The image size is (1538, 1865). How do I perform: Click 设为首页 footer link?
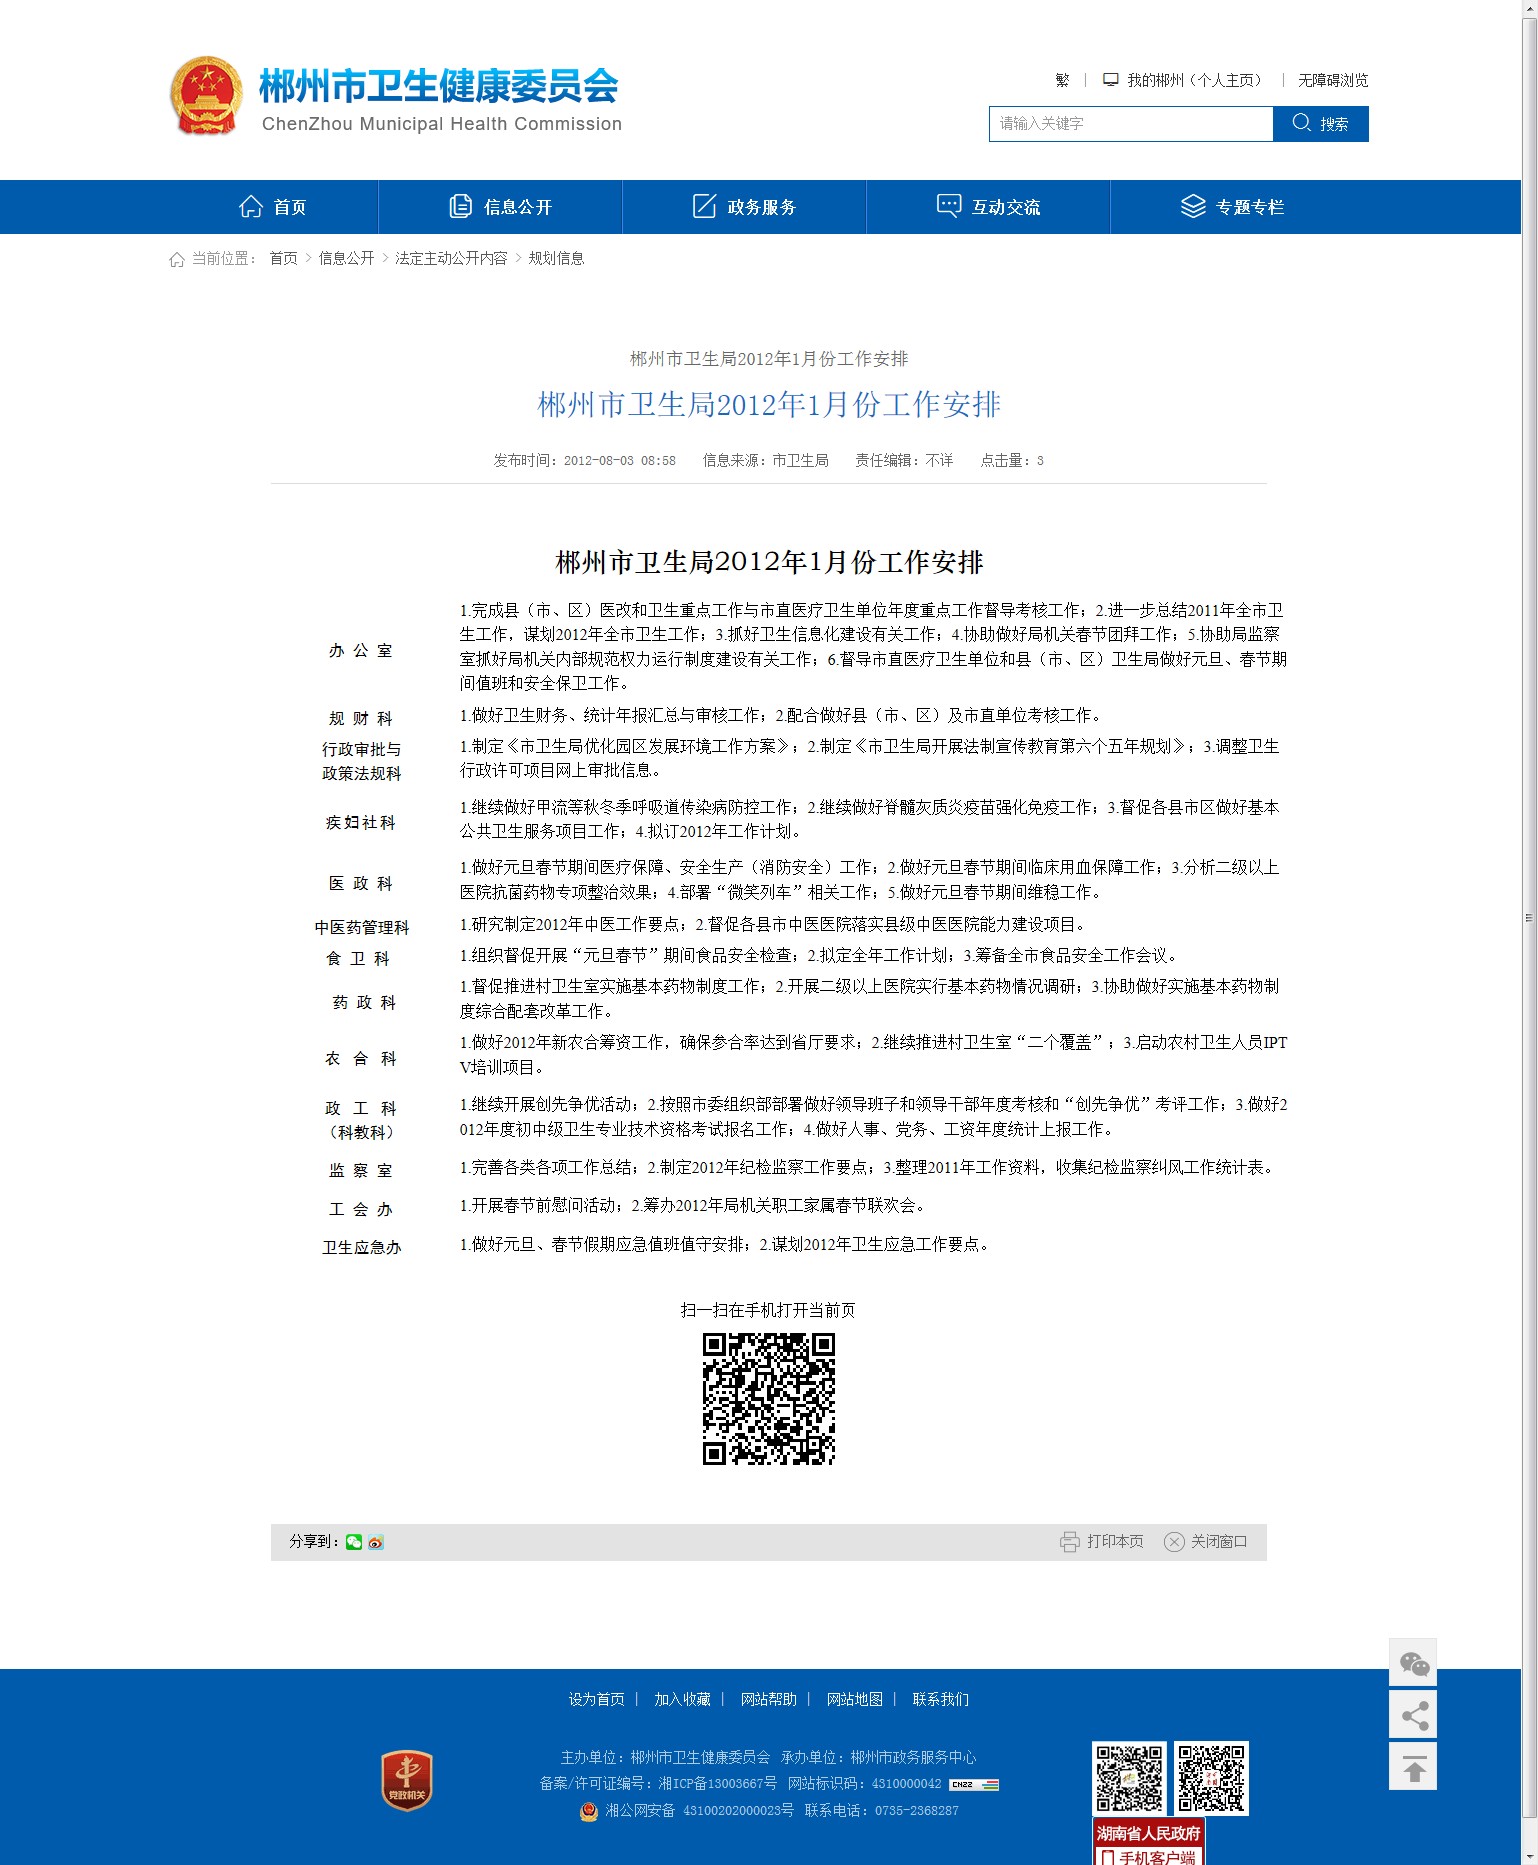coord(597,1699)
